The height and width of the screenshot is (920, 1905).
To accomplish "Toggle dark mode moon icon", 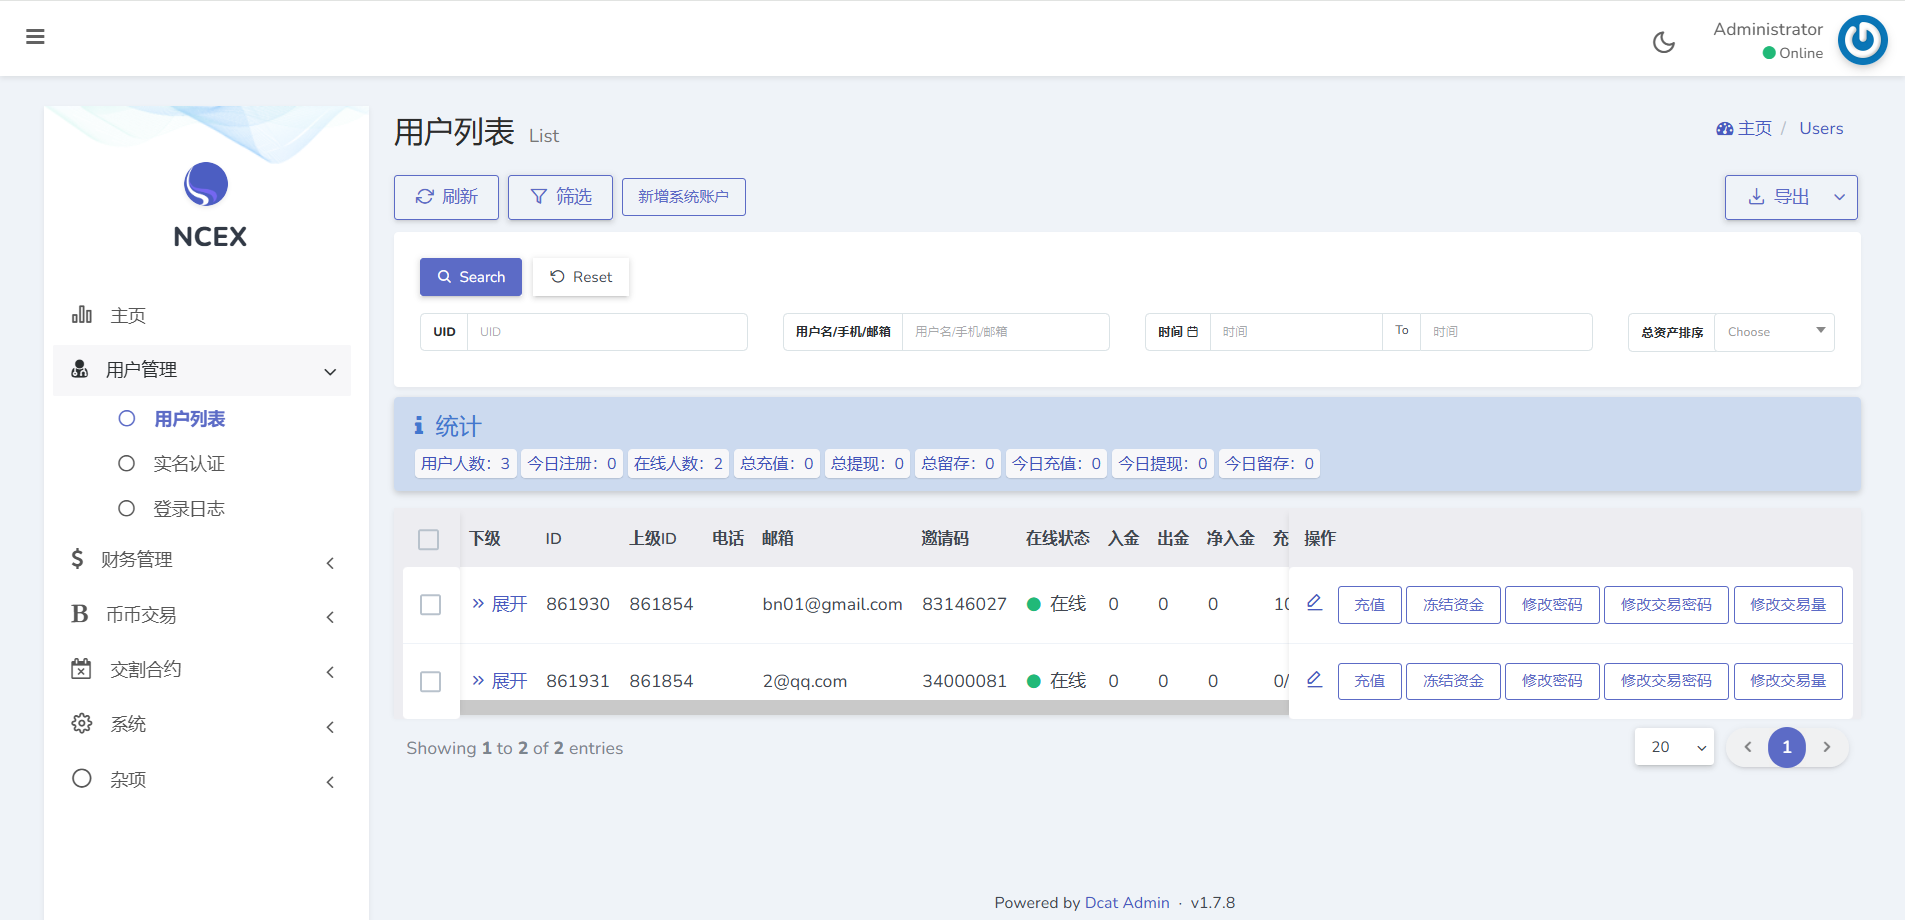I will pyautogui.click(x=1663, y=42).
